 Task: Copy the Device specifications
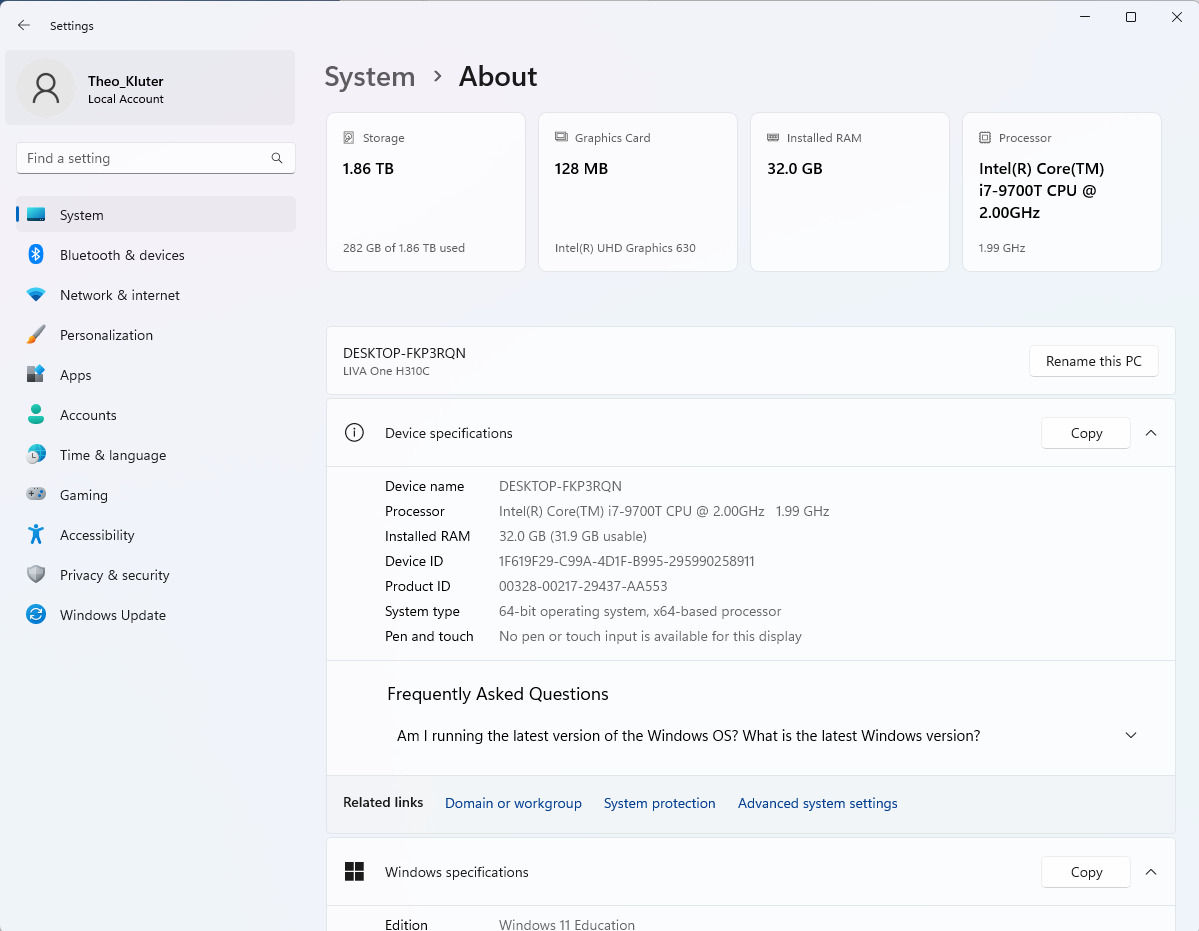coord(1086,433)
